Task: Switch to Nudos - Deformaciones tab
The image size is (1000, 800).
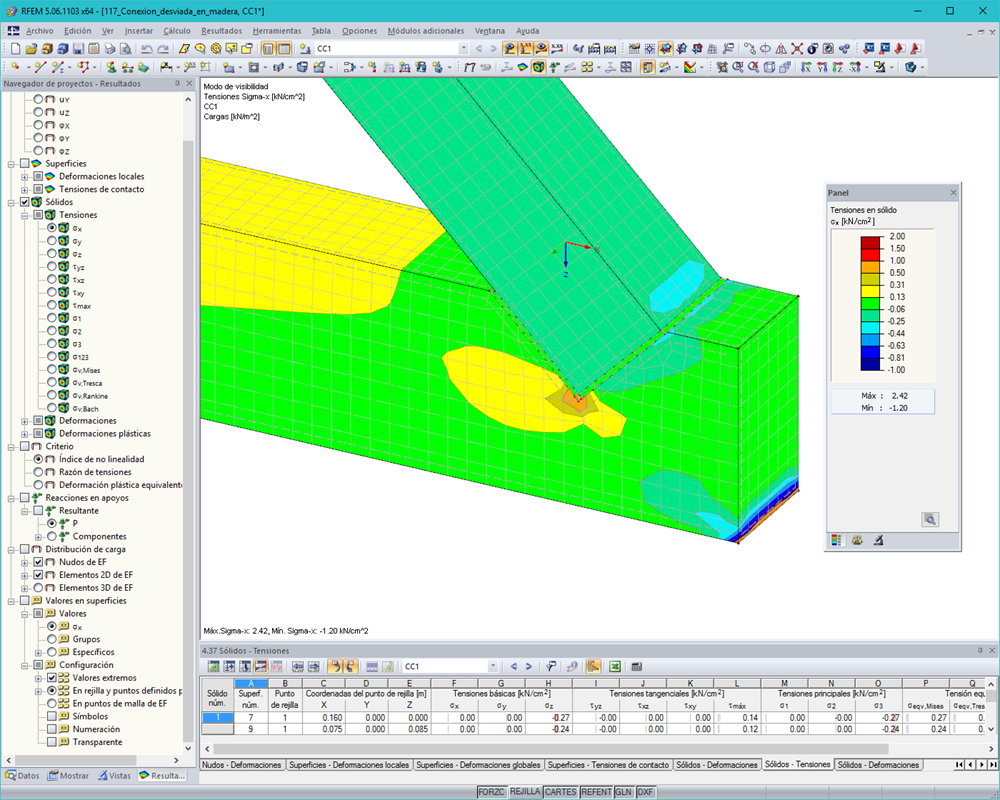Action: click(x=242, y=765)
